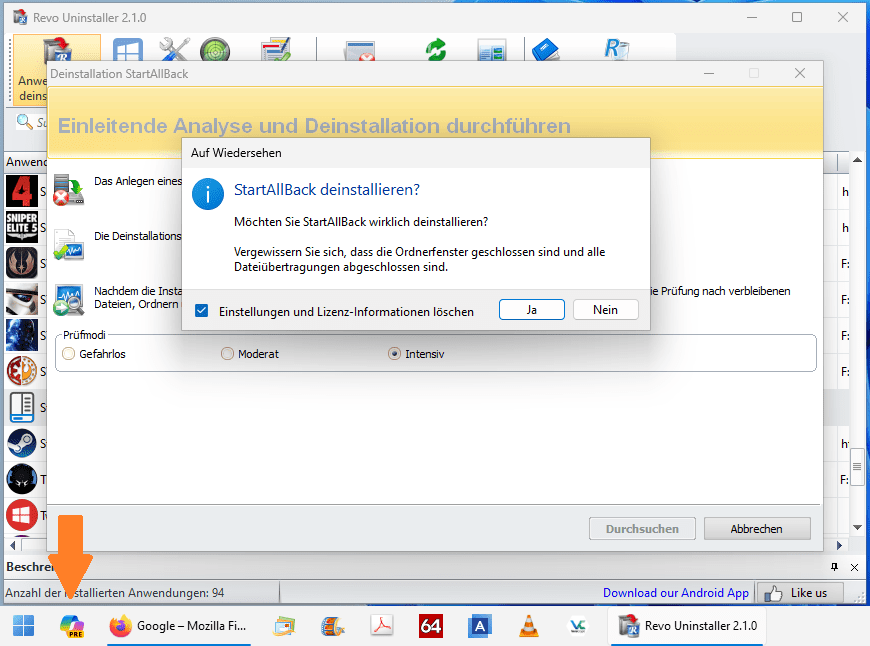Screen dimensions: 870x646
Task: Close the Beschreibung panel
Action: pyautogui.click(x=854, y=567)
